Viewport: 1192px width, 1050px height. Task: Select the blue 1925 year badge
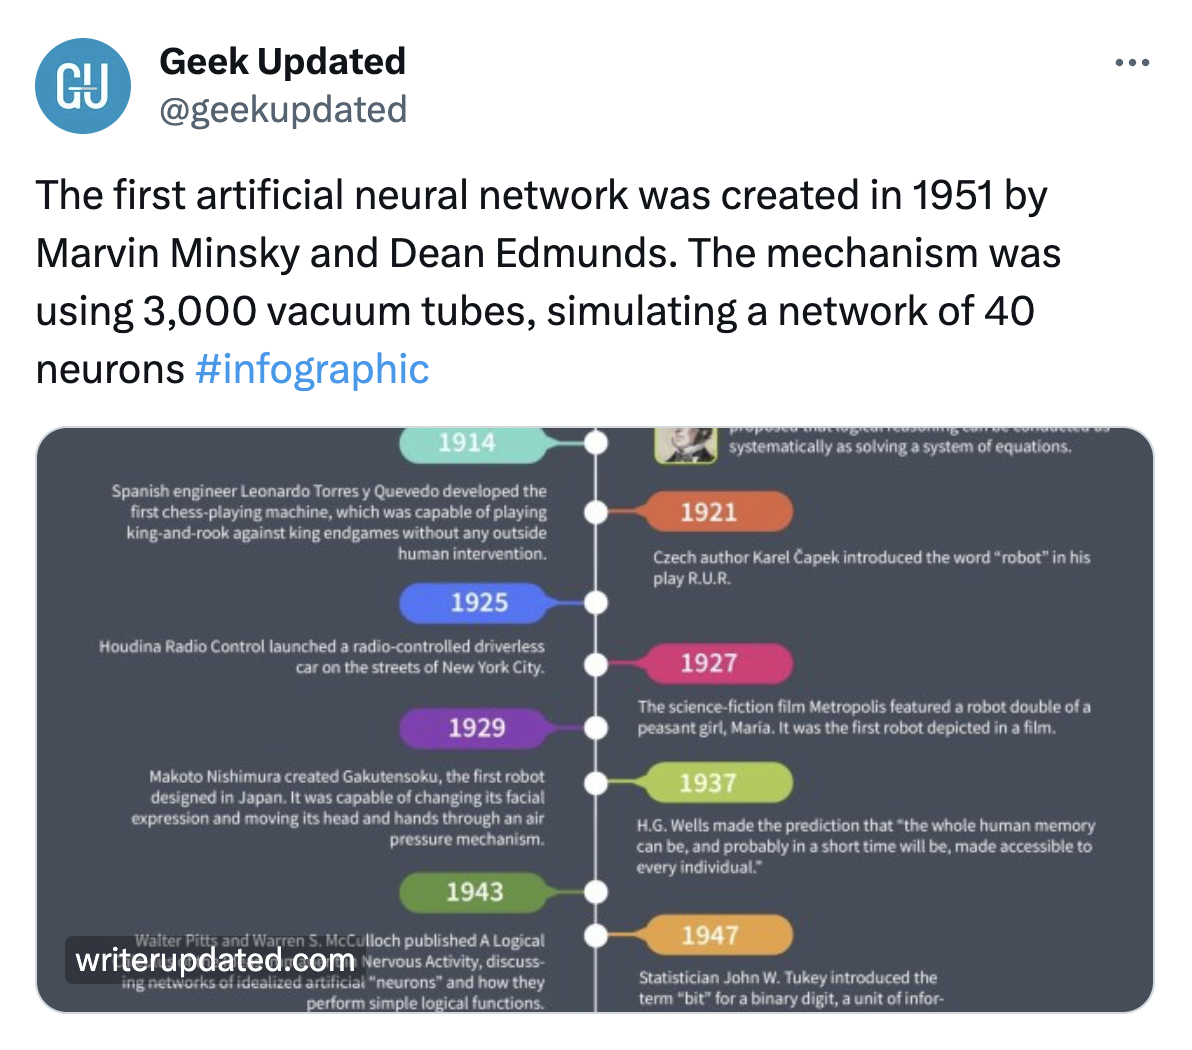[479, 603]
